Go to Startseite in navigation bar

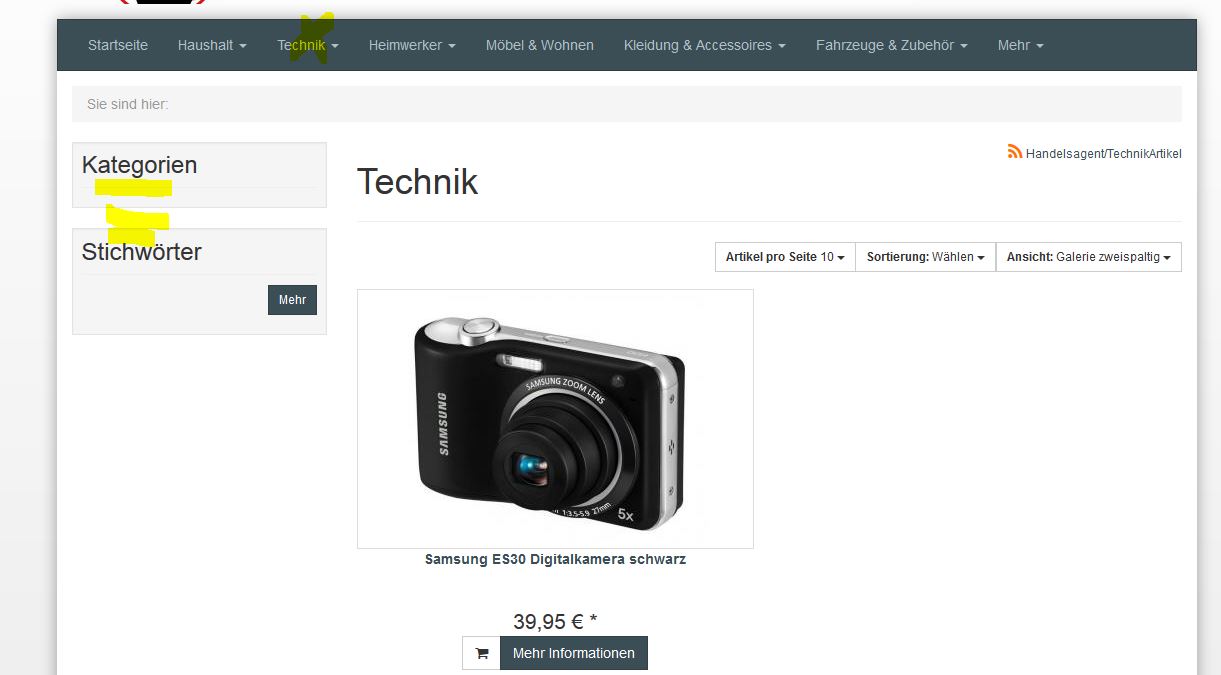118,45
